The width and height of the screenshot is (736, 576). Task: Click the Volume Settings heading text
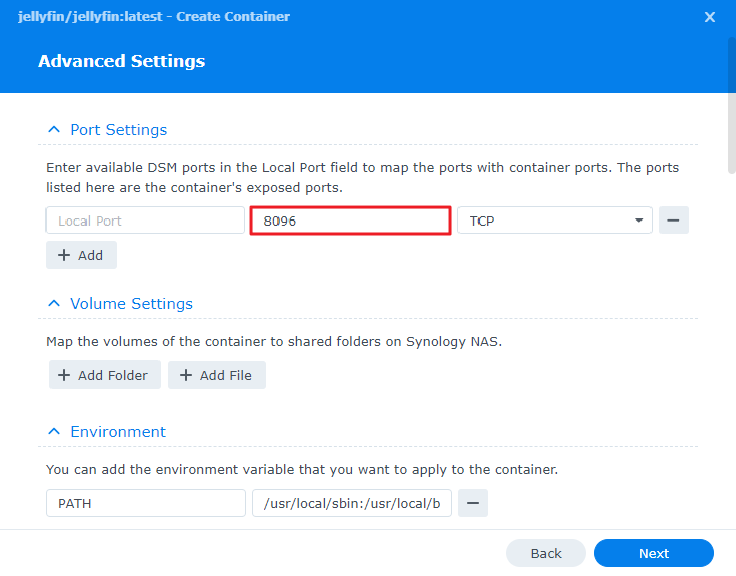[x=131, y=304]
